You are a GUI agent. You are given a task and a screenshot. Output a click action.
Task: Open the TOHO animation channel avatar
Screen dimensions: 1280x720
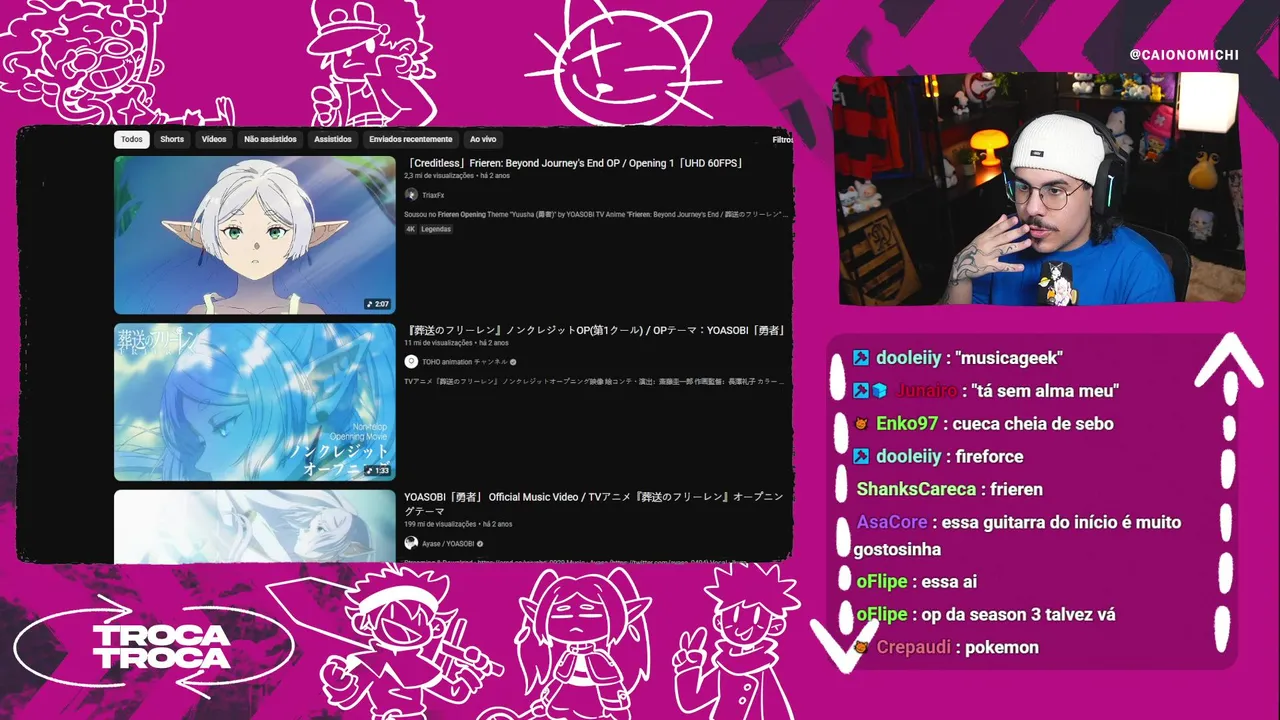411,361
